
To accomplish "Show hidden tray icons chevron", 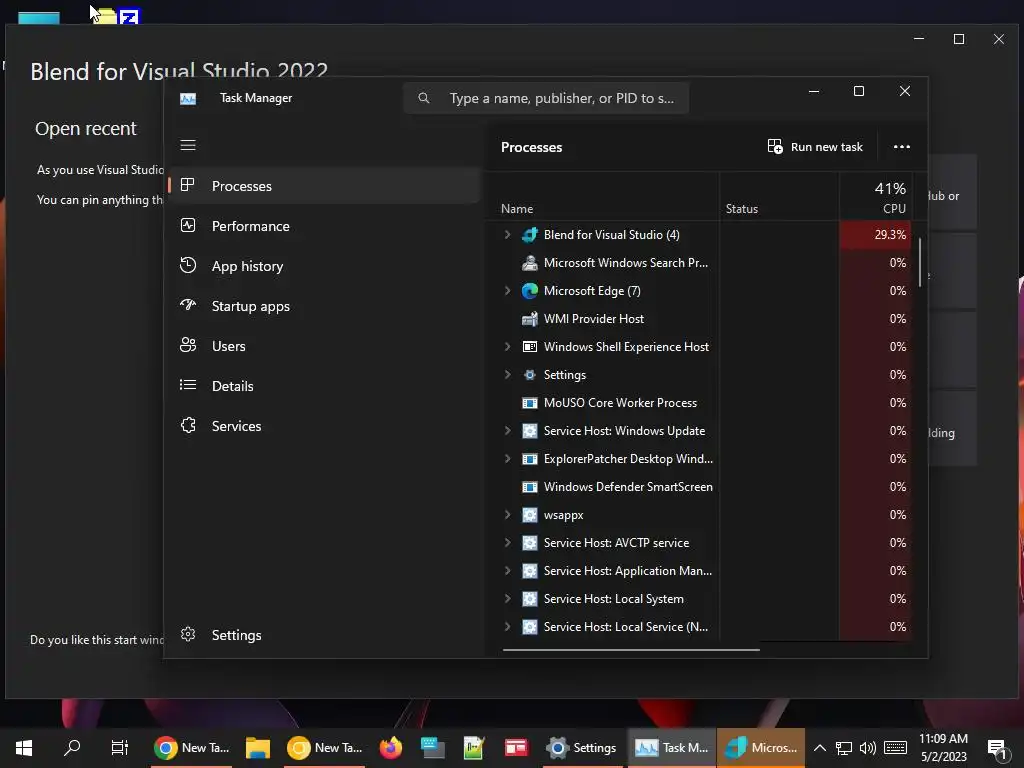I will (820, 748).
